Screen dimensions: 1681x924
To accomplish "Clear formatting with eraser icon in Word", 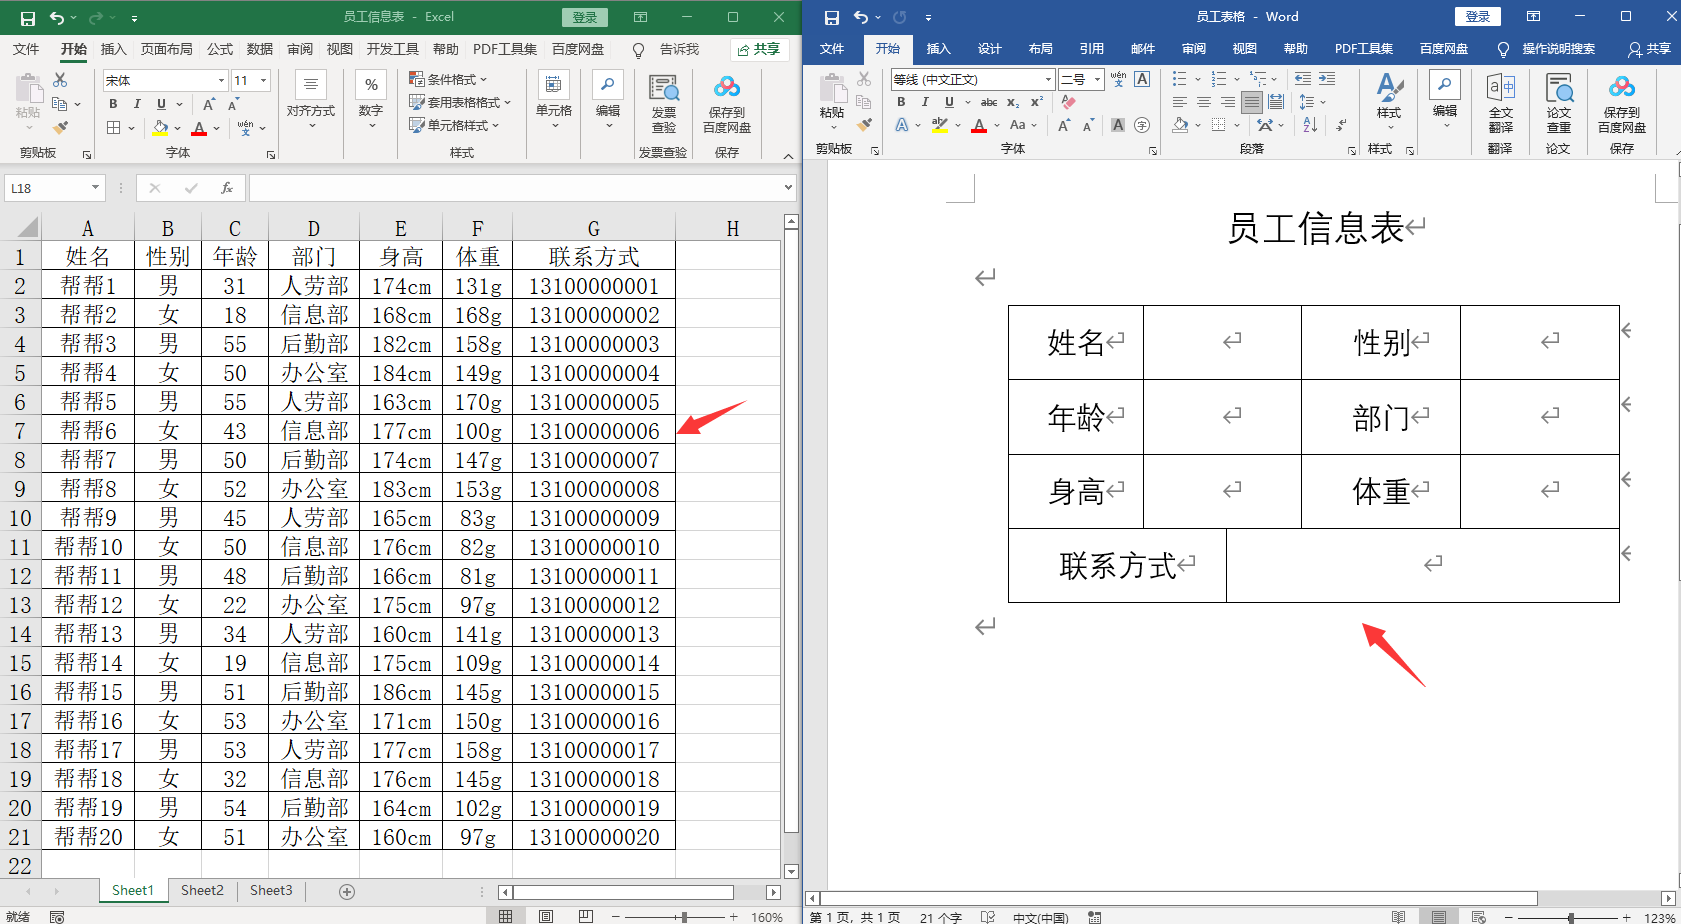I will coord(1069,102).
